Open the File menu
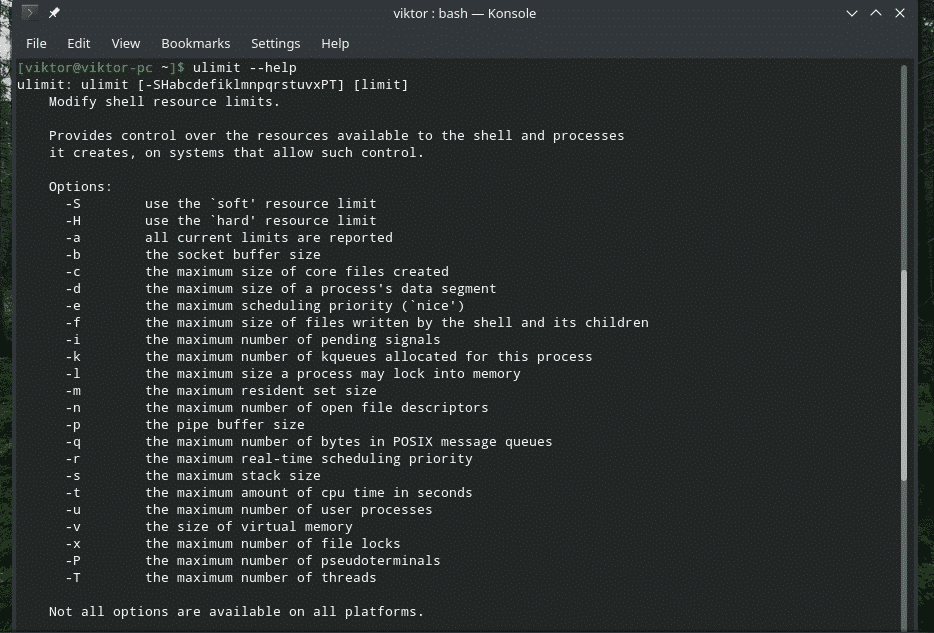The width and height of the screenshot is (934, 633). pos(36,43)
